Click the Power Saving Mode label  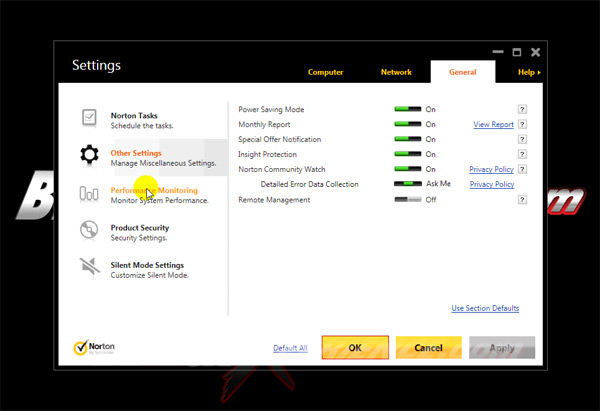[271, 109]
